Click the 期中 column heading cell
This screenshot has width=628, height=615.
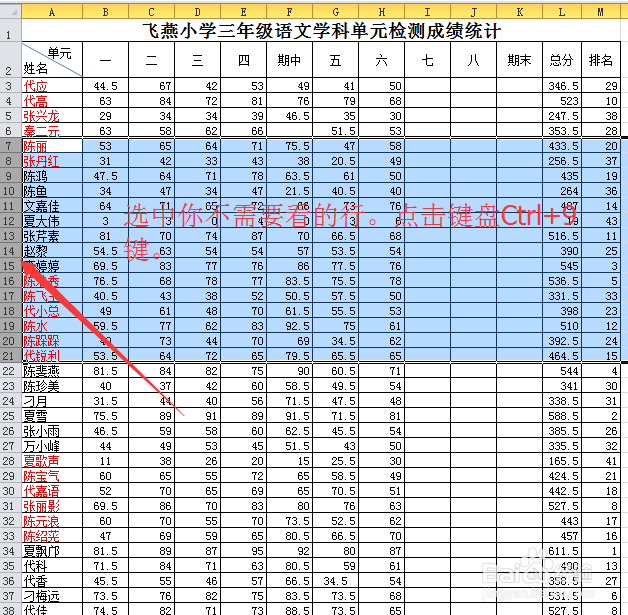pos(289,60)
